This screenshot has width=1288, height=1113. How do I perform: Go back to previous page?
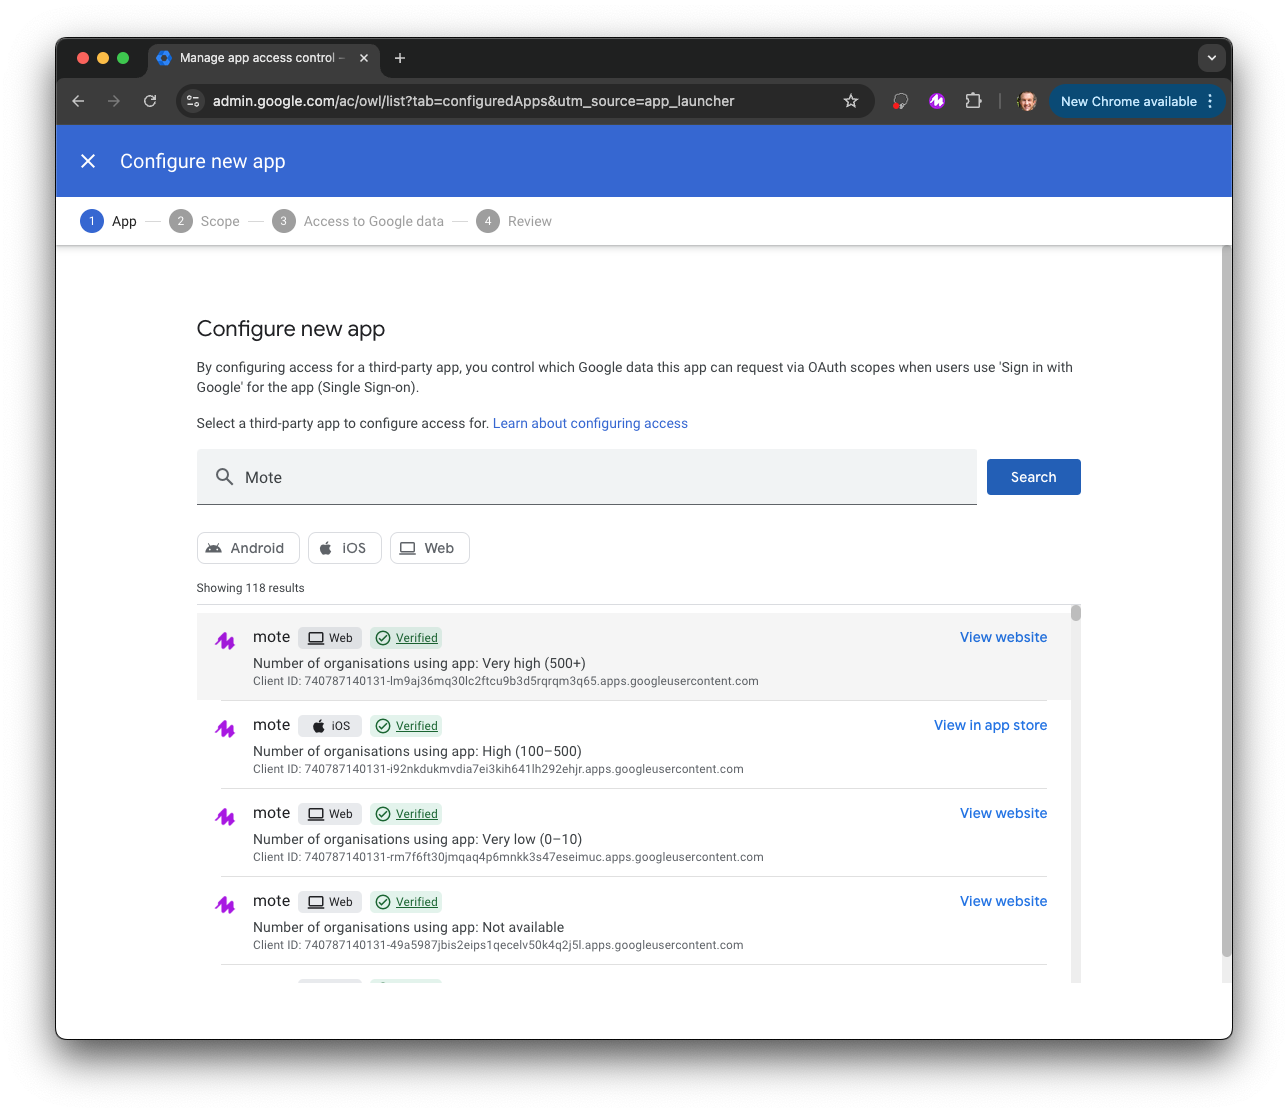pyautogui.click(x=78, y=101)
